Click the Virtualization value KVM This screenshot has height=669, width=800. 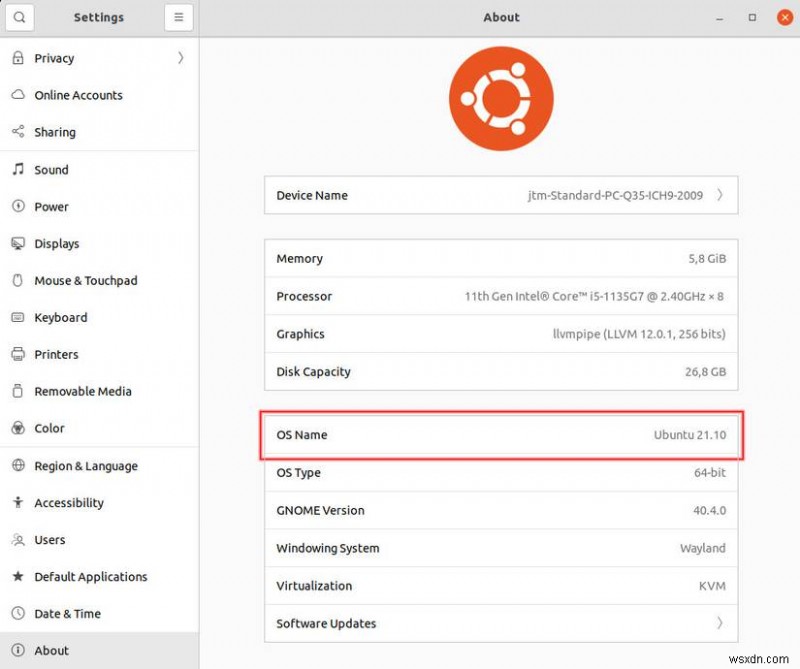(x=712, y=586)
